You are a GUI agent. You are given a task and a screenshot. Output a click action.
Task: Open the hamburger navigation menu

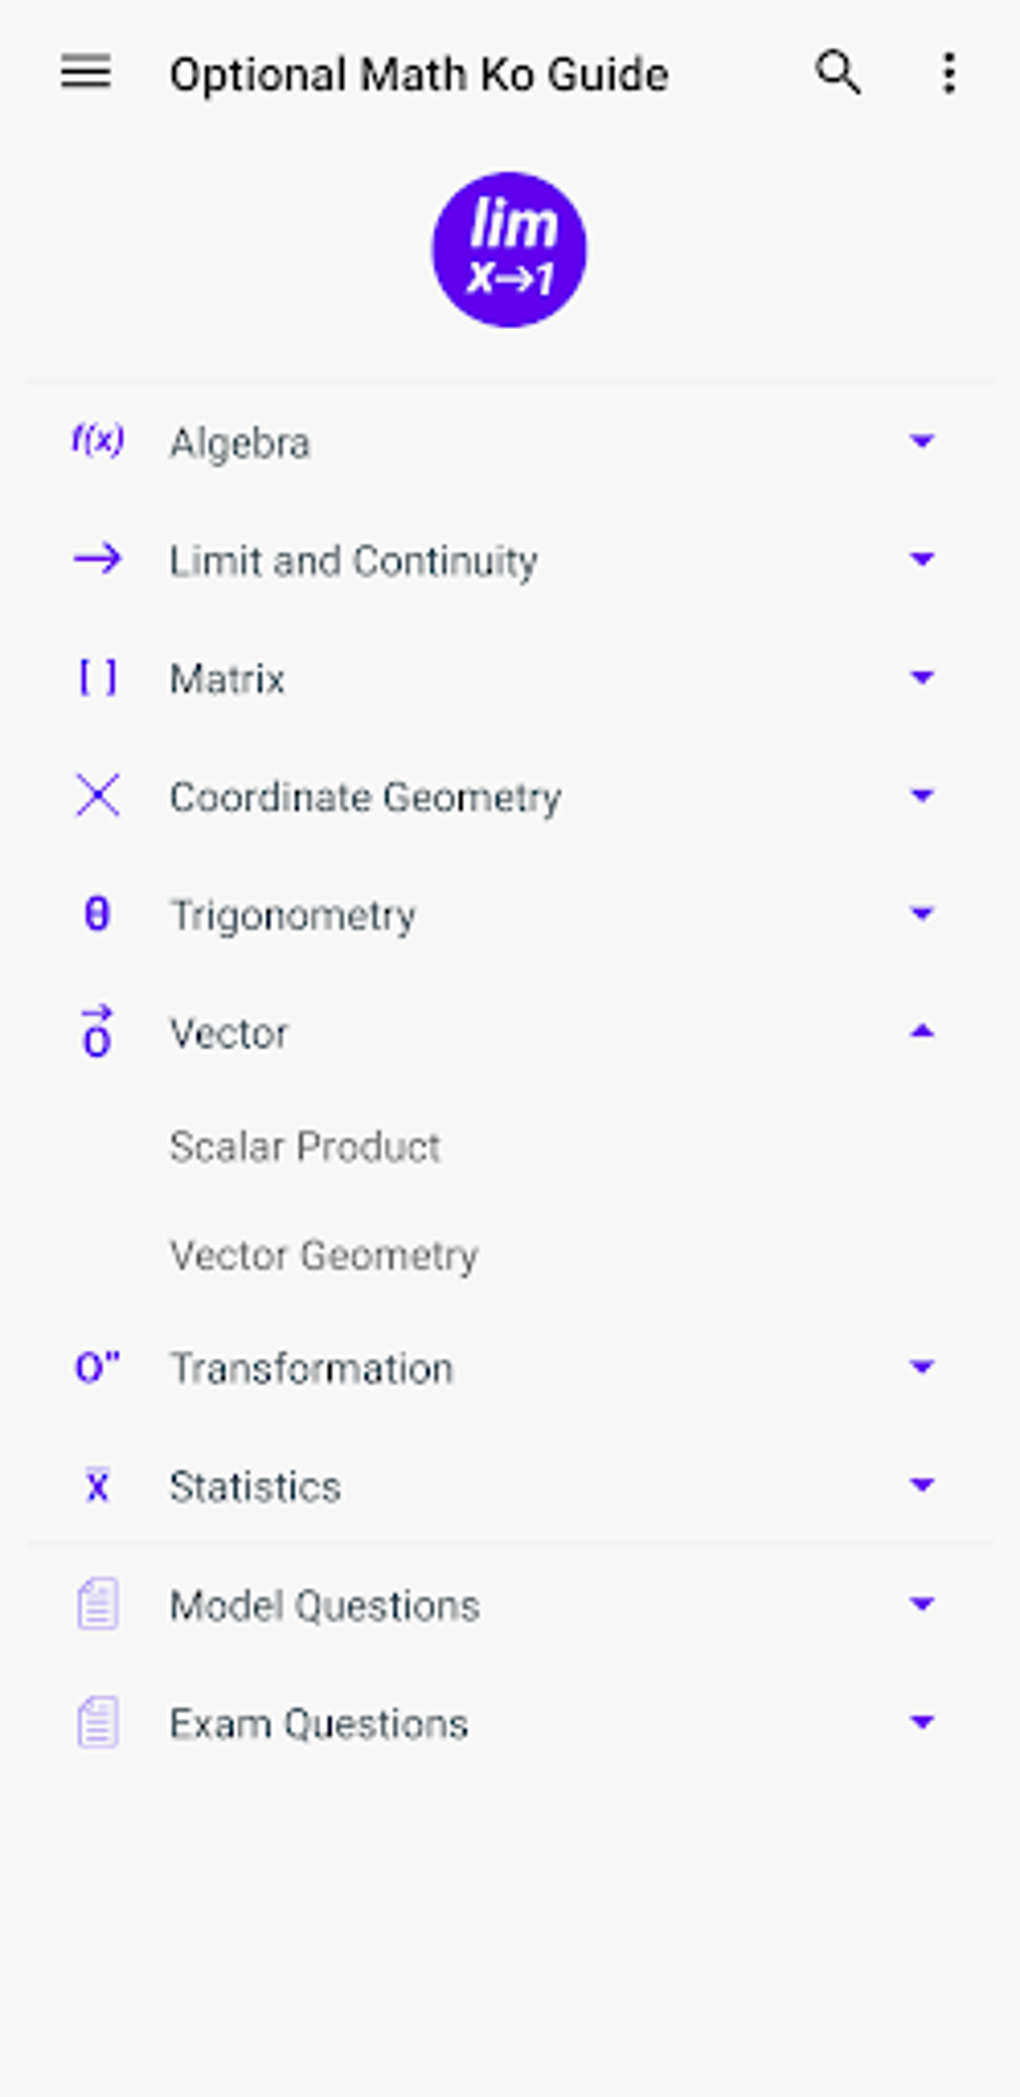pyautogui.click(x=86, y=73)
